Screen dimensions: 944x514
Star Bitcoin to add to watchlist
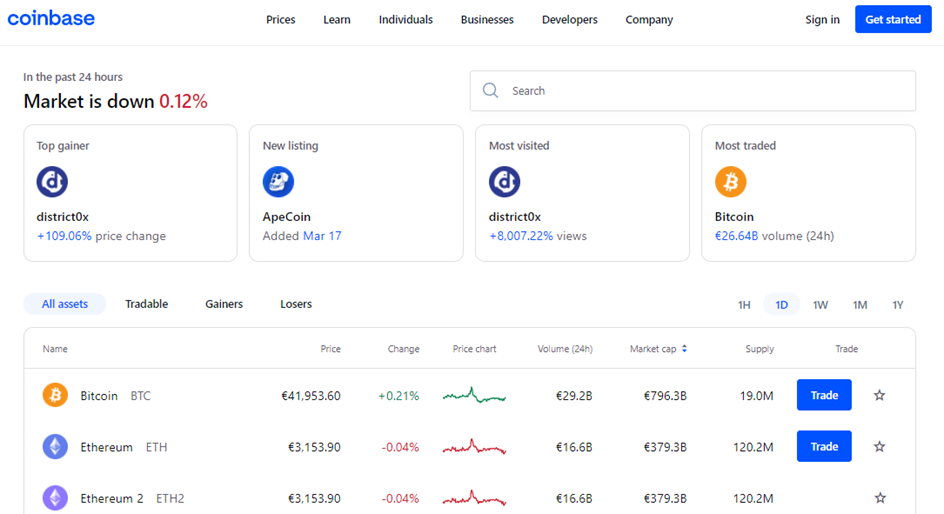click(879, 396)
